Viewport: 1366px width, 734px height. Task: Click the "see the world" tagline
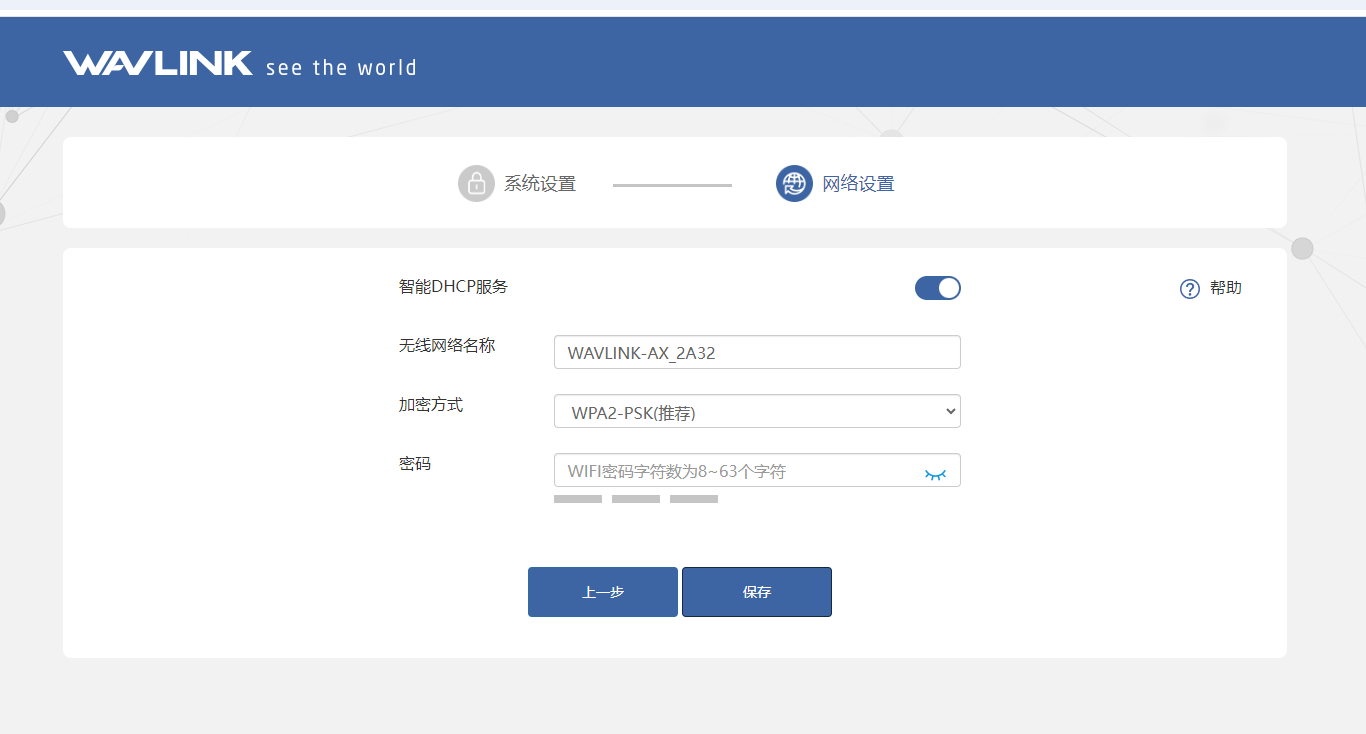[x=341, y=68]
